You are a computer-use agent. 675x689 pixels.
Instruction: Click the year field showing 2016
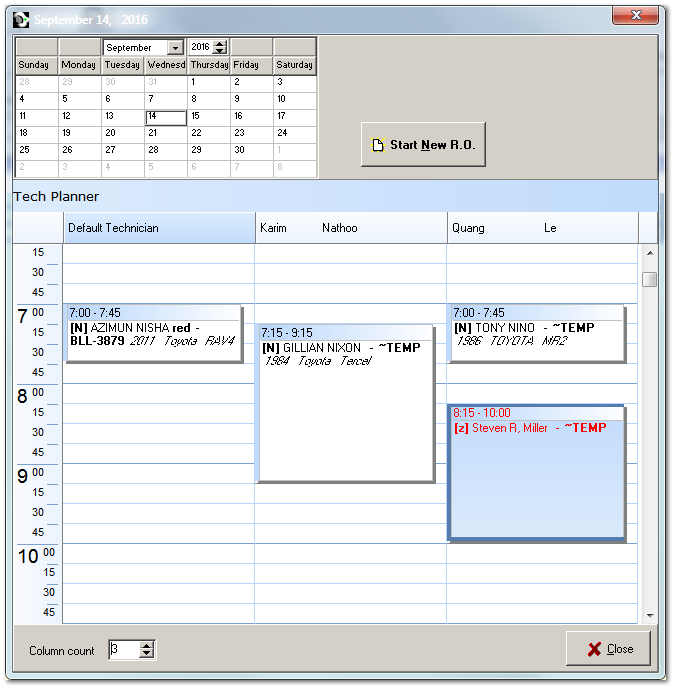[201, 47]
